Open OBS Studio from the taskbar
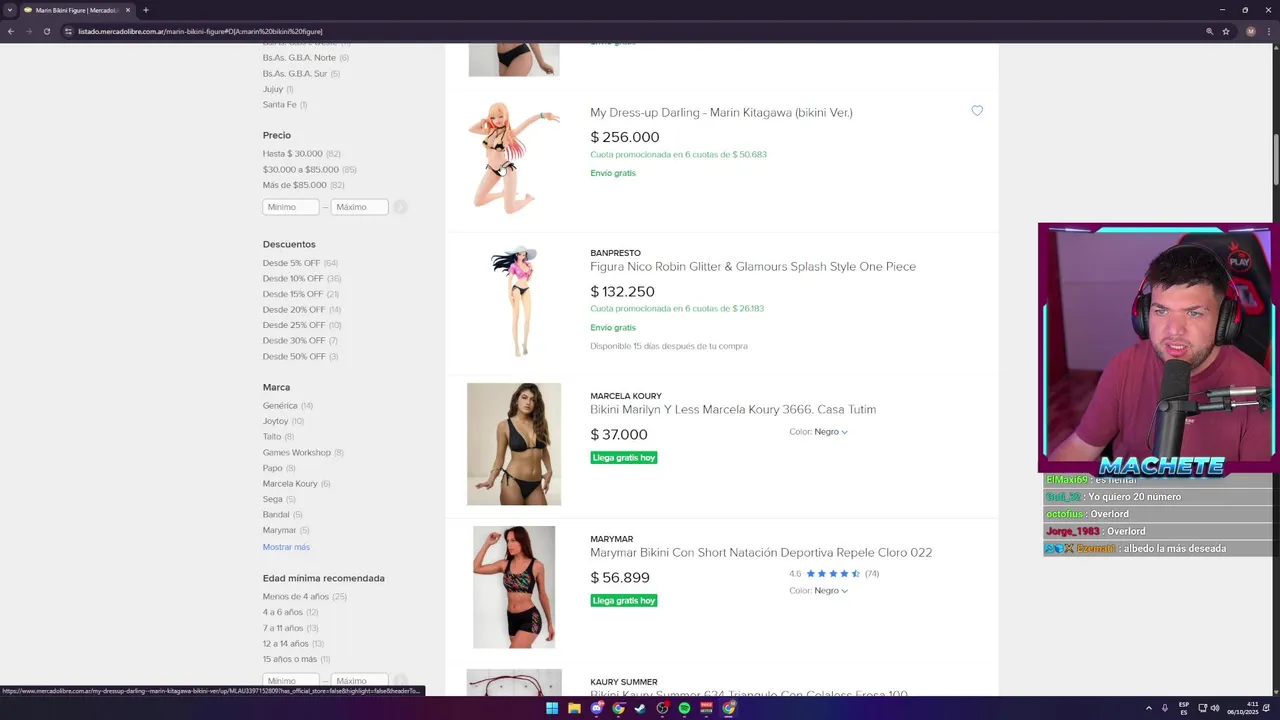The width and height of the screenshot is (1280, 720). pyautogui.click(x=662, y=708)
